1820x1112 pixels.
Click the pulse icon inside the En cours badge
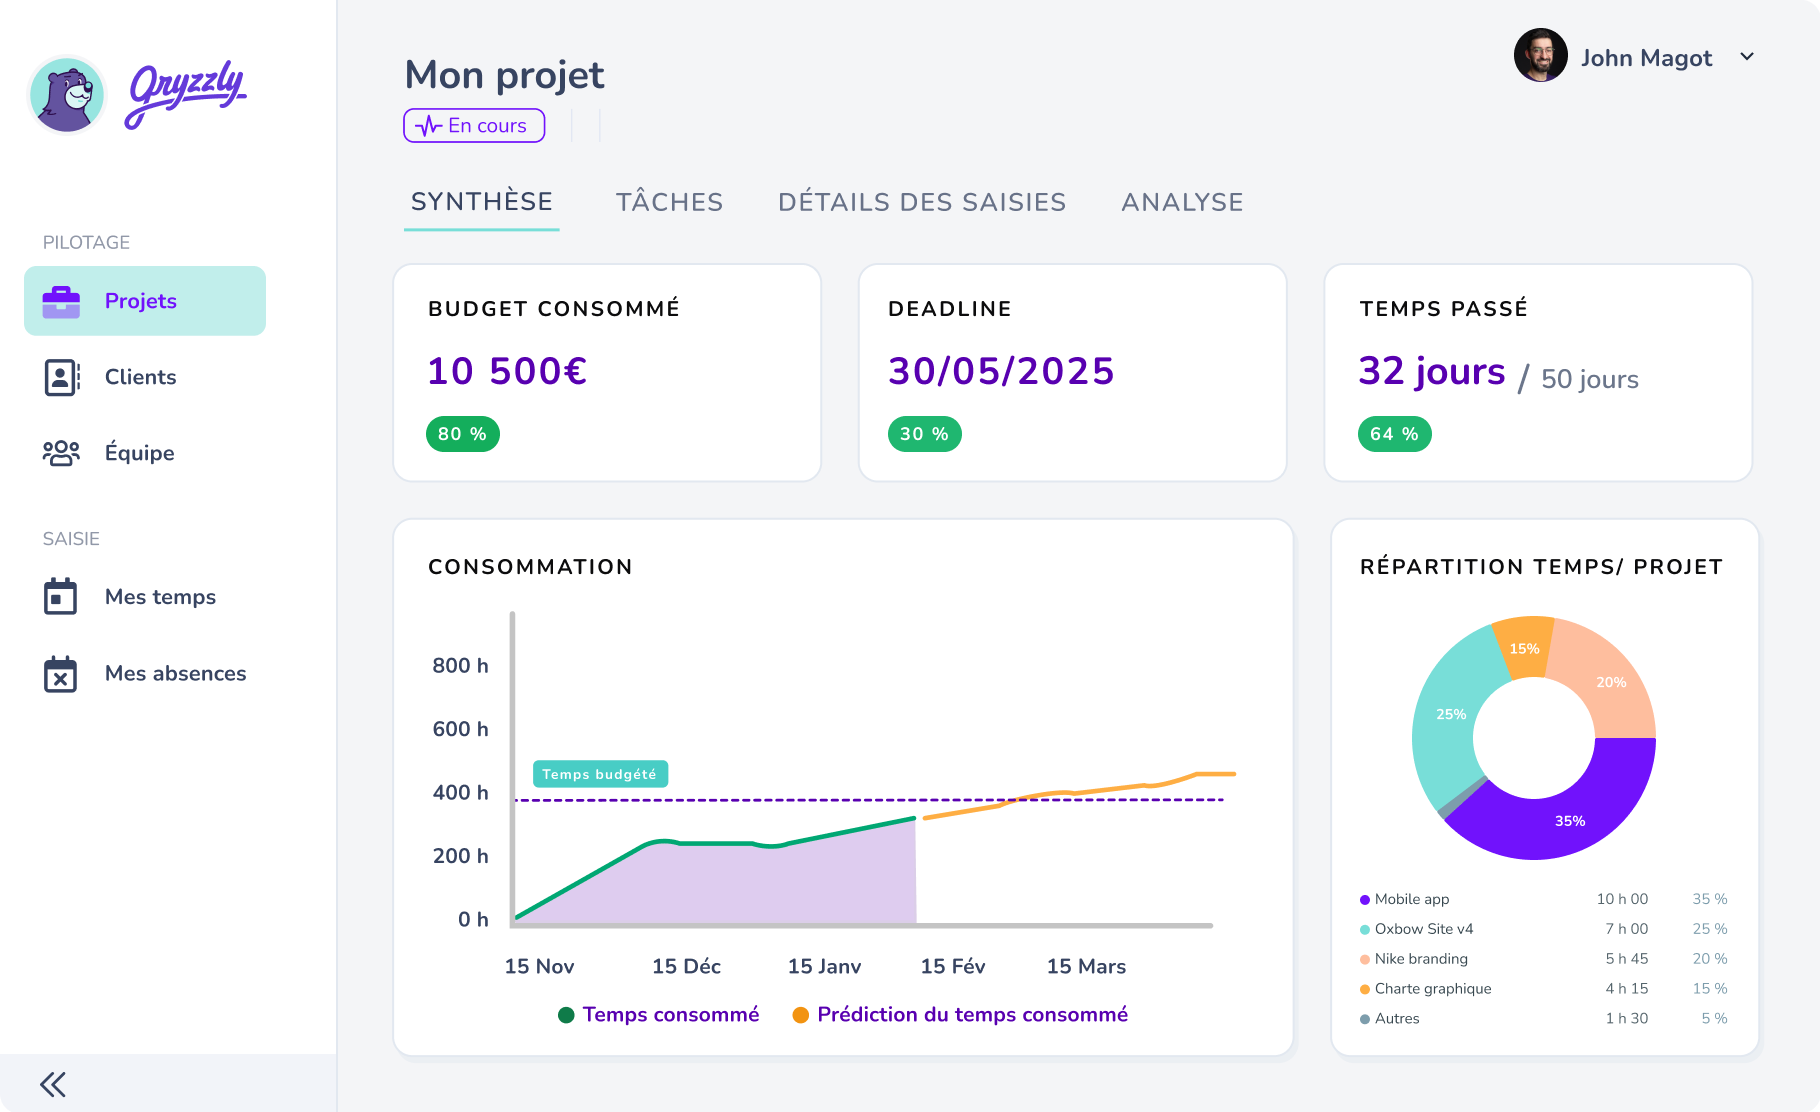[428, 125]
